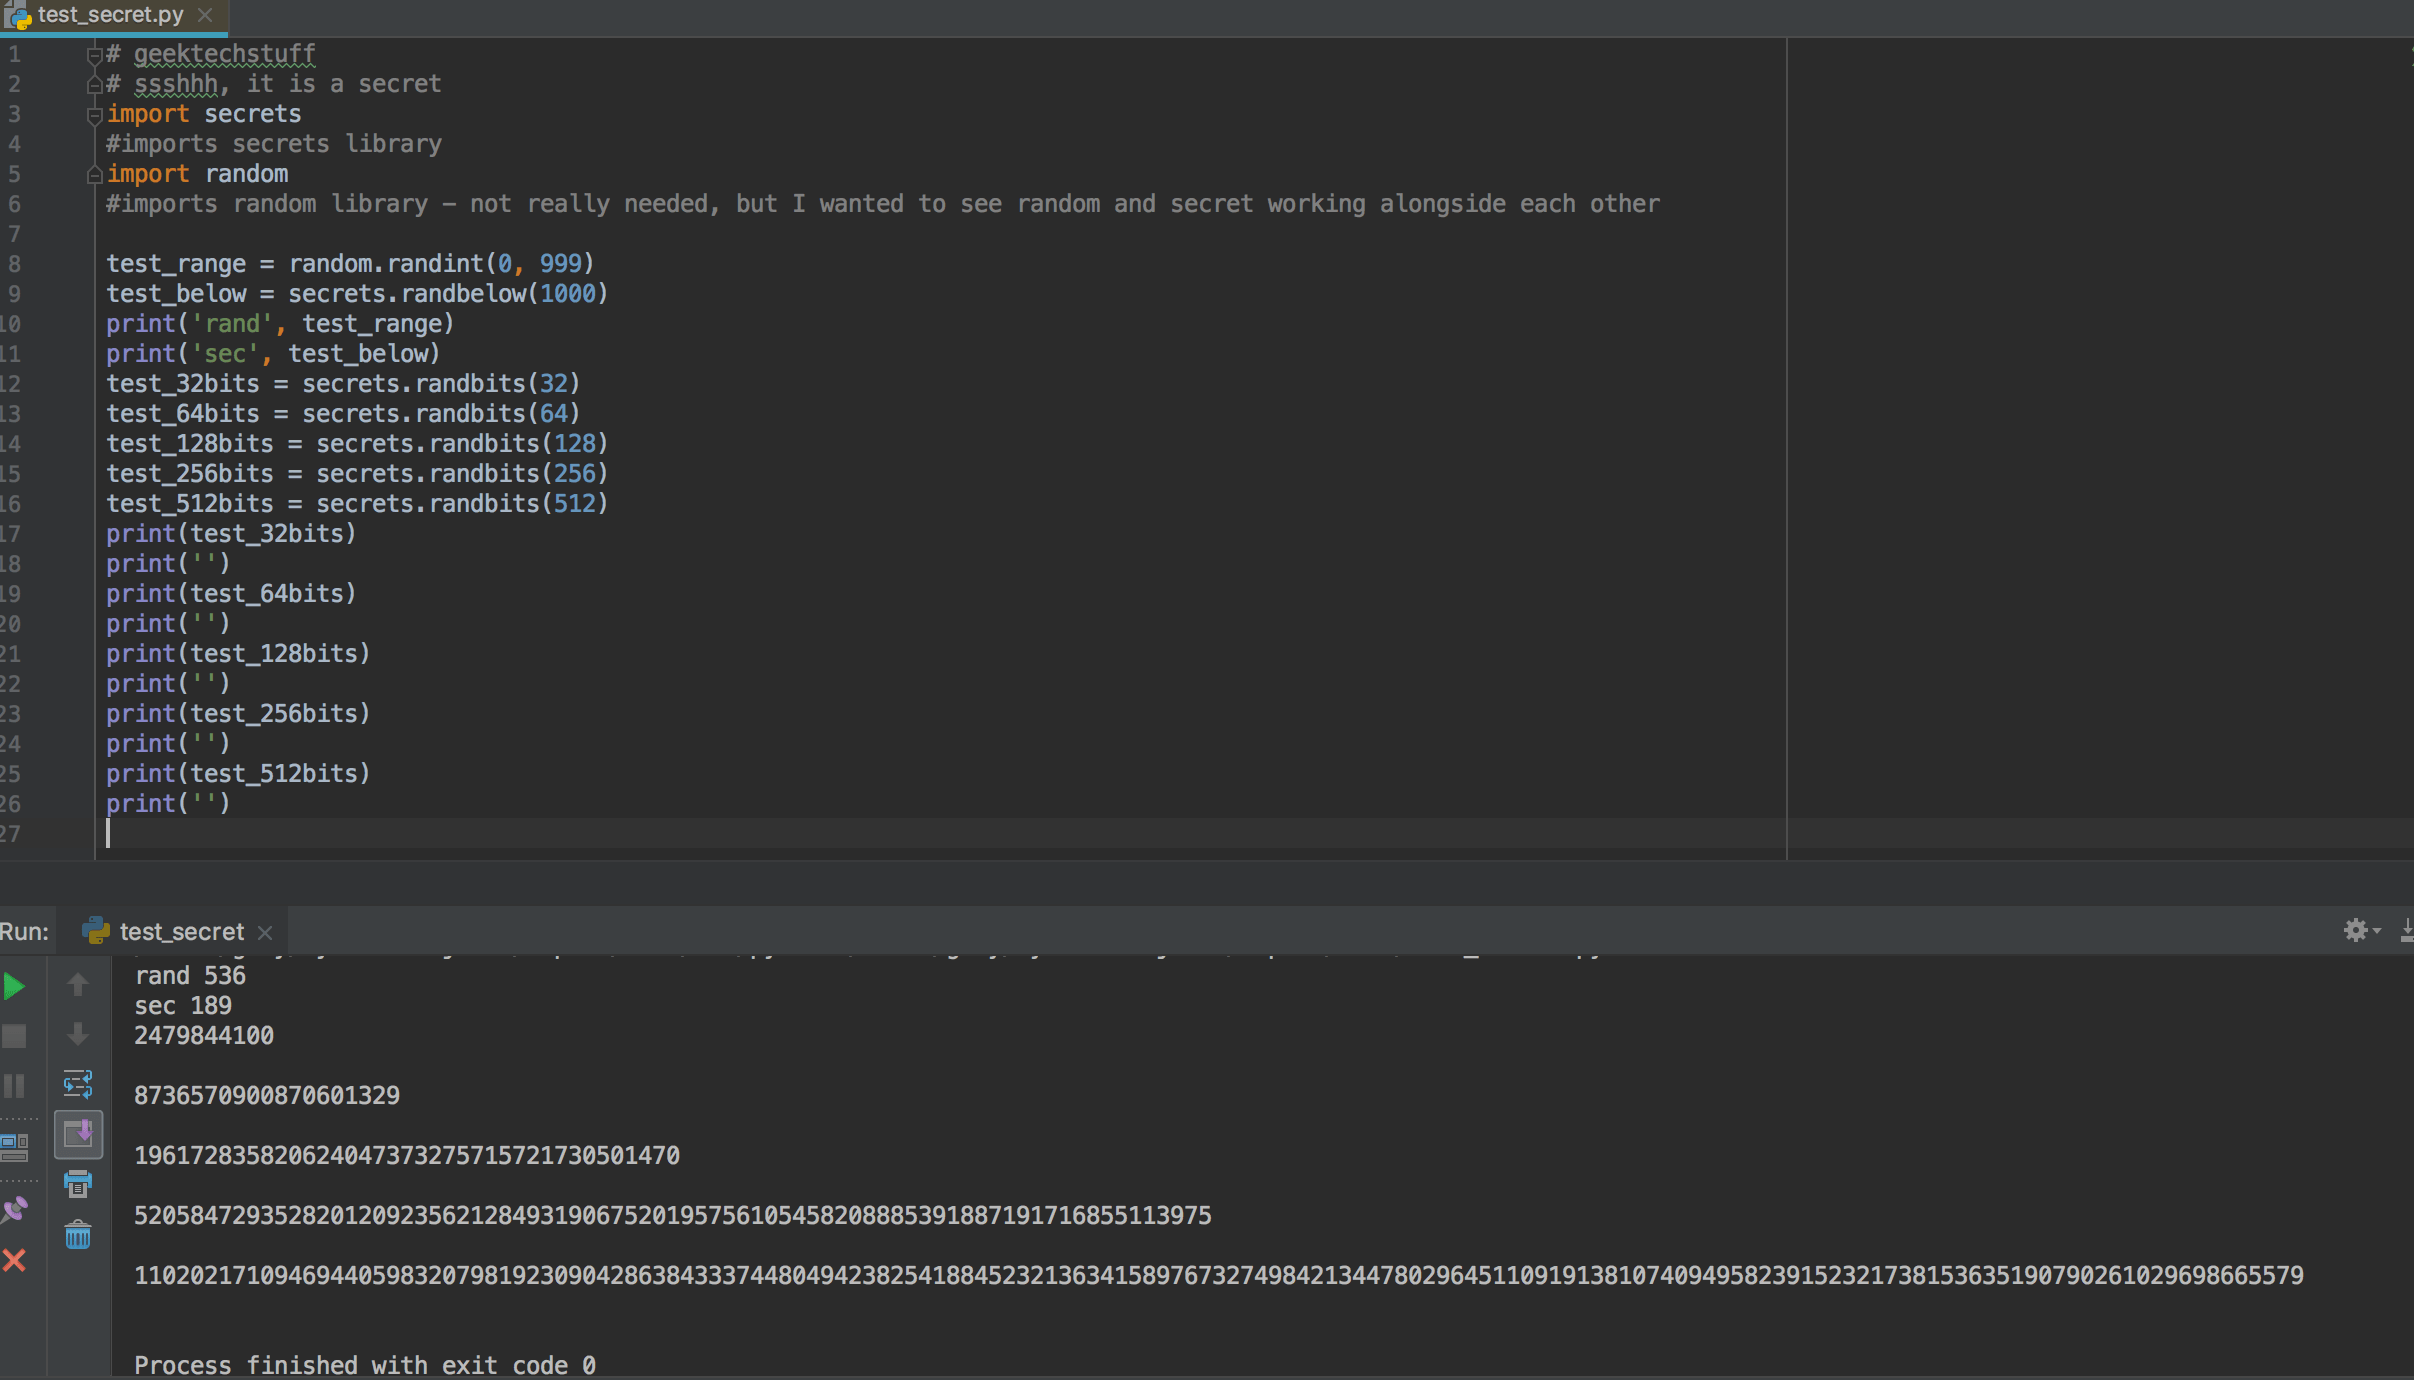Jump up the stack trace
This screenshot has width=2414, height=1380.
click(78, 985)
